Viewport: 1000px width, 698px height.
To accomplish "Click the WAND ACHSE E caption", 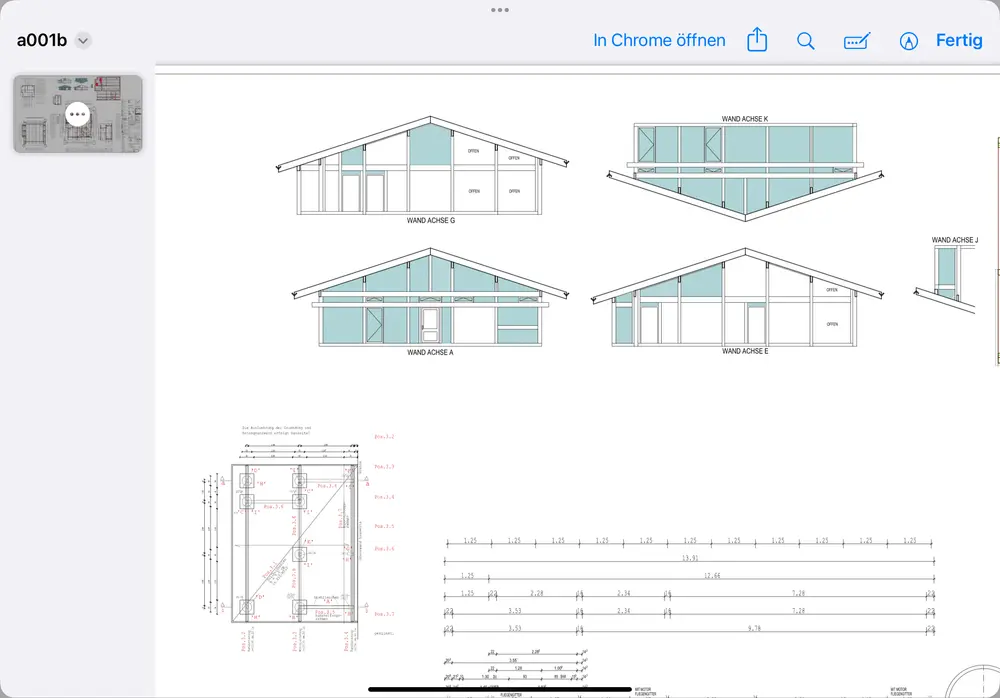I will (x=744, y=352).
